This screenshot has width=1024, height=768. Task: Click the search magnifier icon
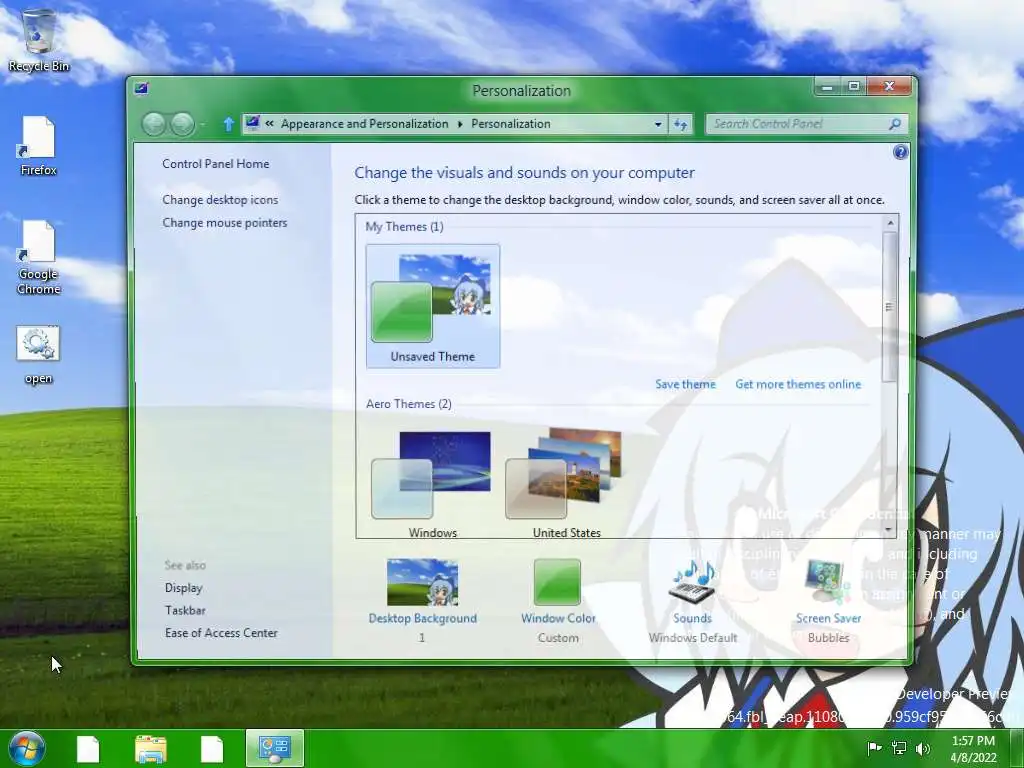895,123
